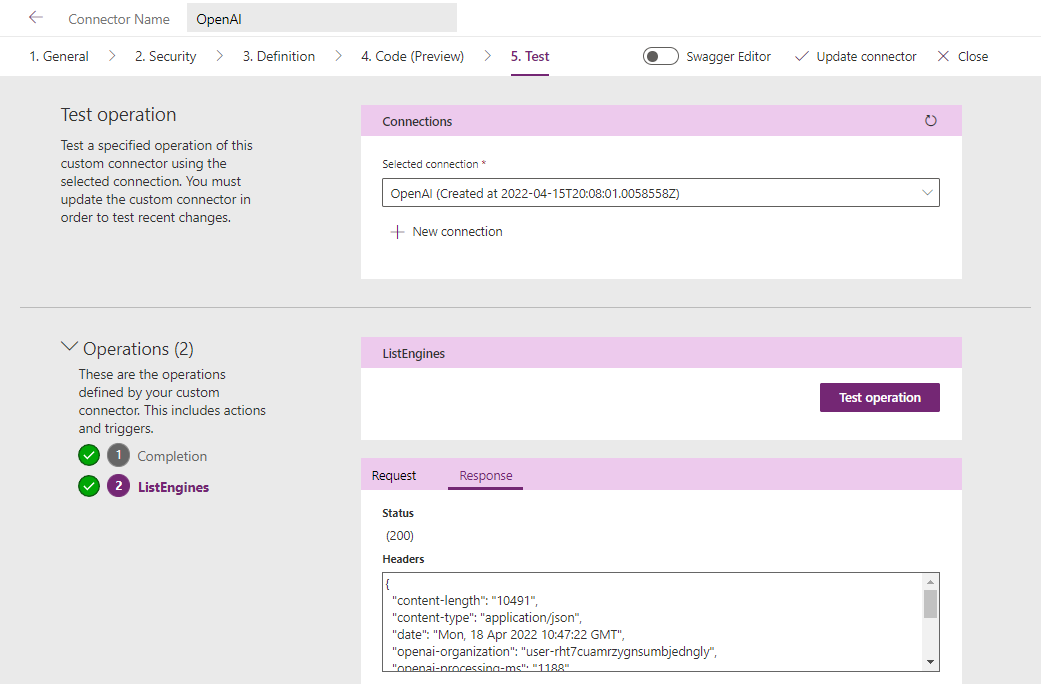This screenshot has height=684, width=1041.
Task: Toggle the Swagger Editor switch
Action: [x=661, y=57]
